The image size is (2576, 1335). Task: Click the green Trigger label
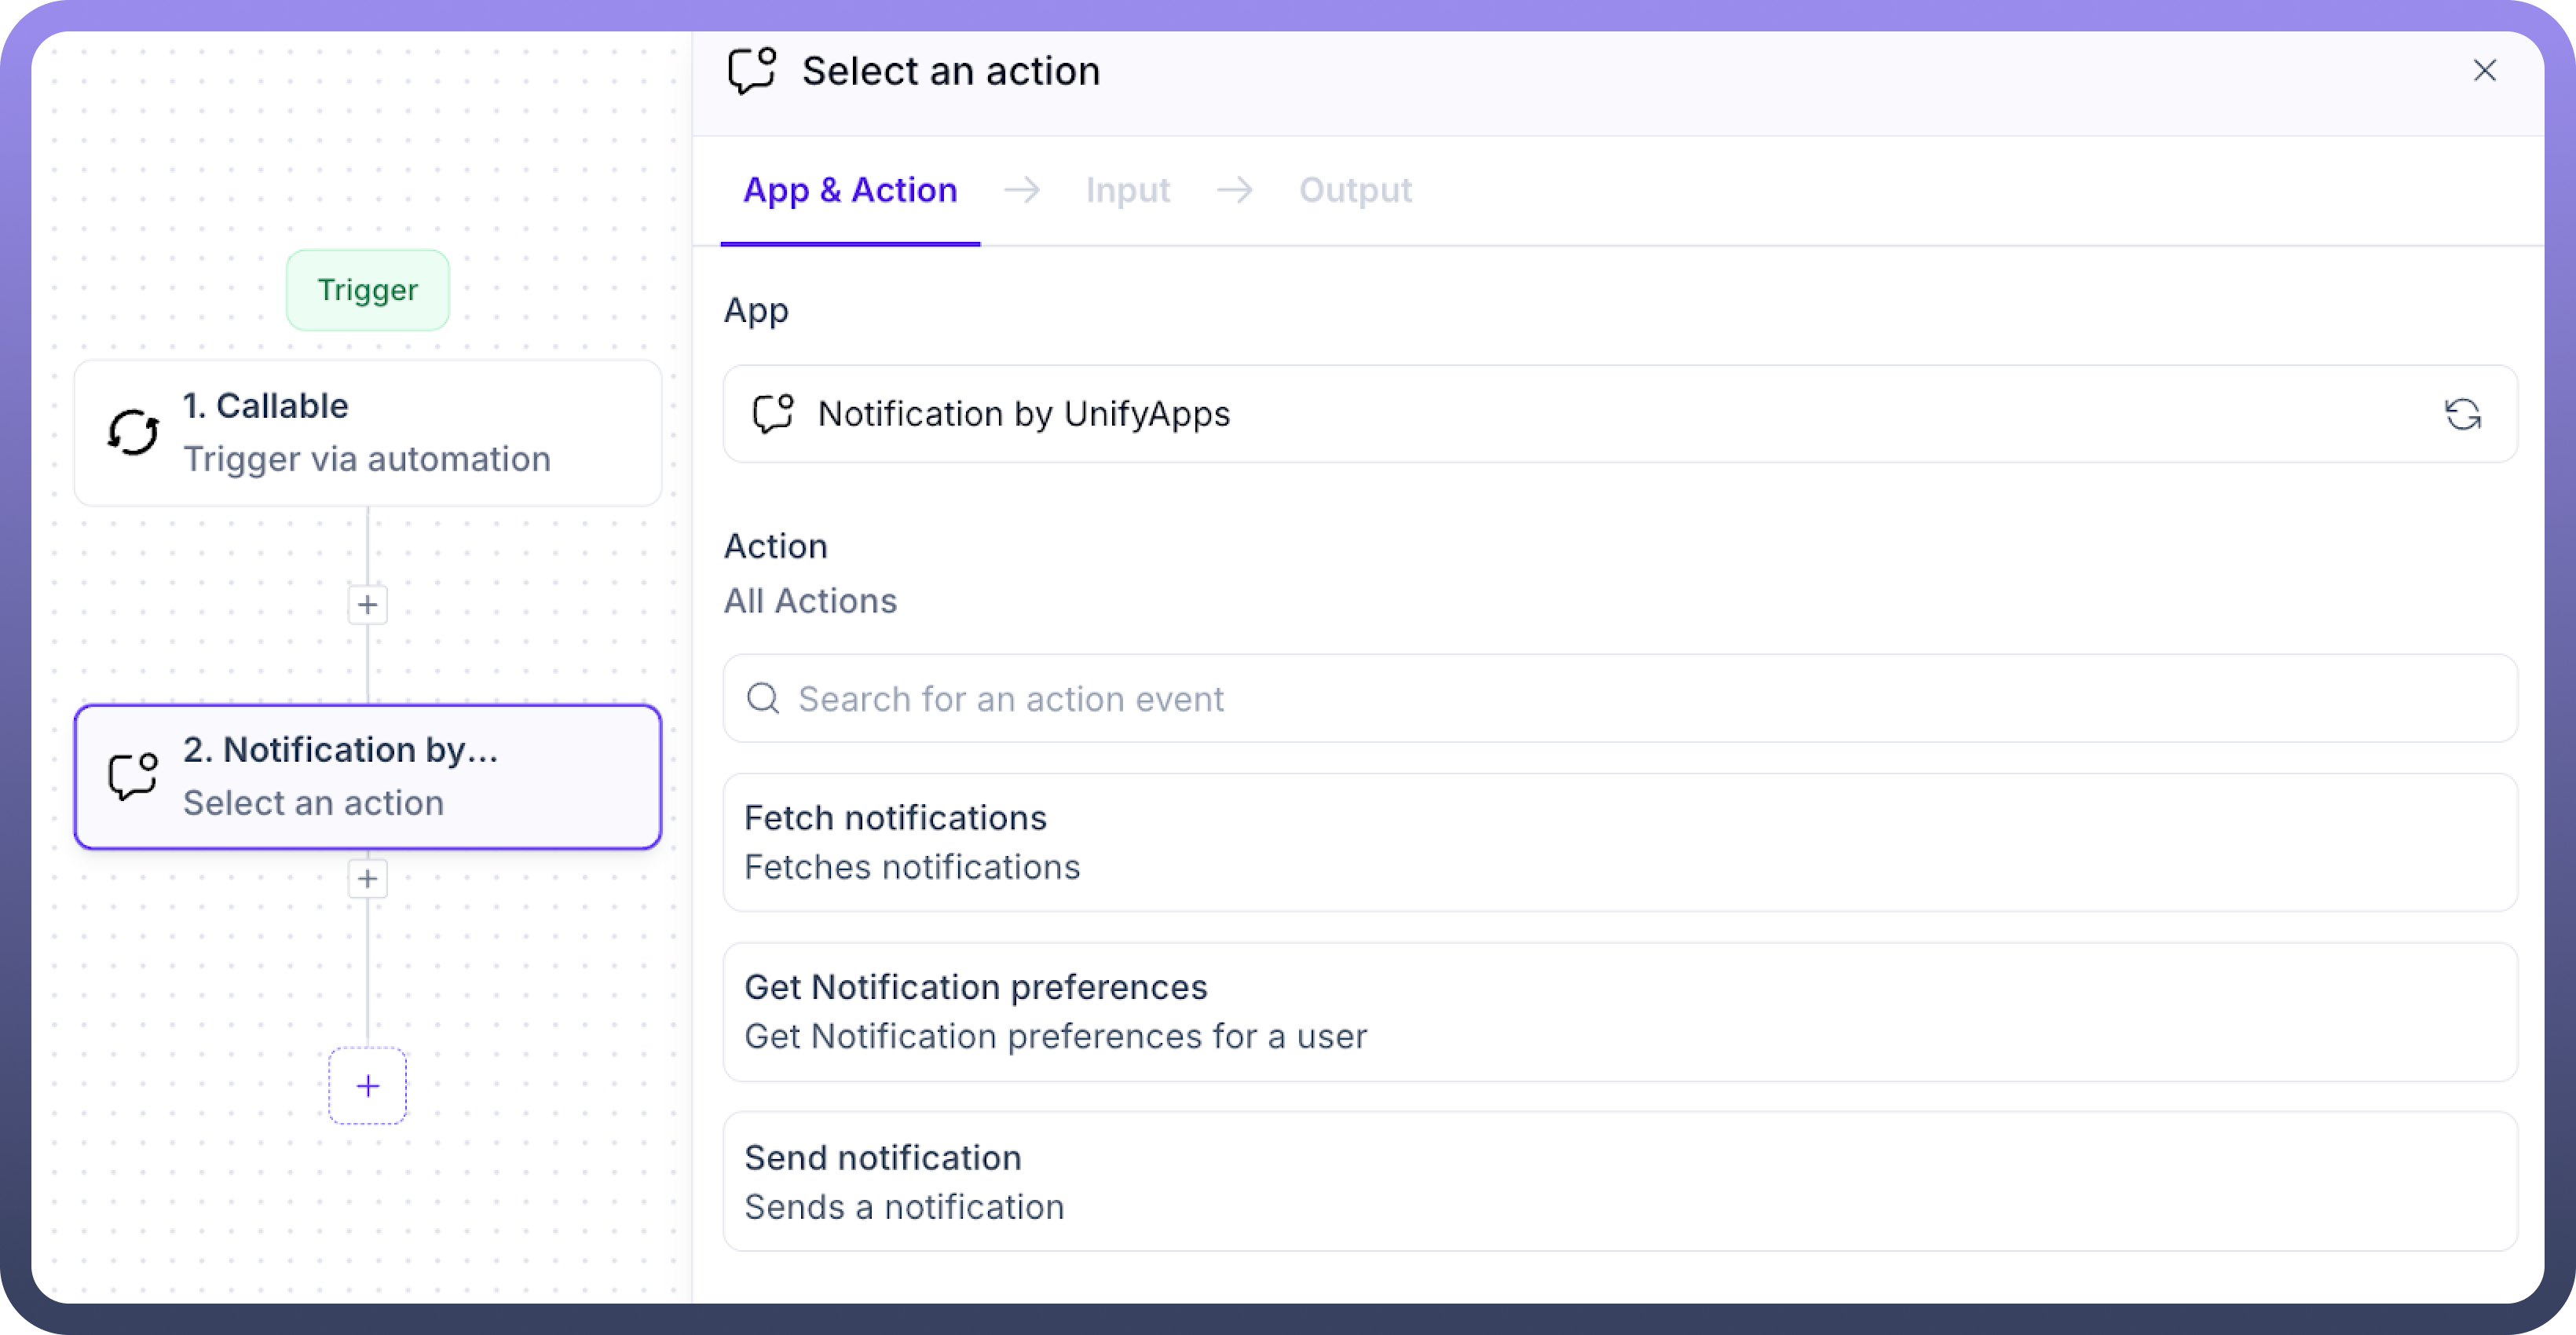tap(367, 290)
